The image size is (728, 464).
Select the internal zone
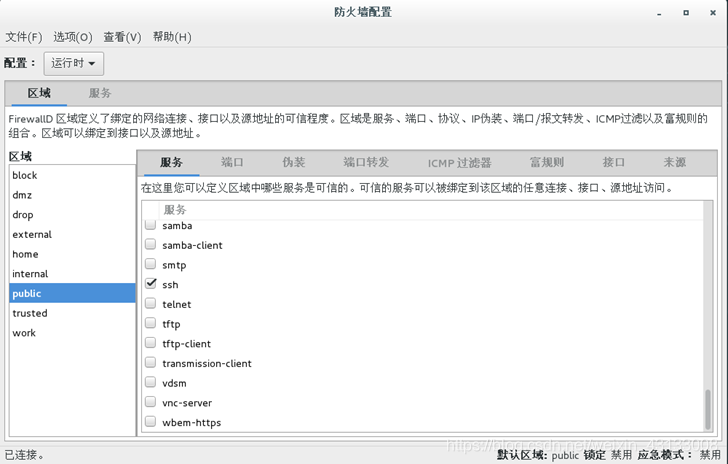(72, 274)
